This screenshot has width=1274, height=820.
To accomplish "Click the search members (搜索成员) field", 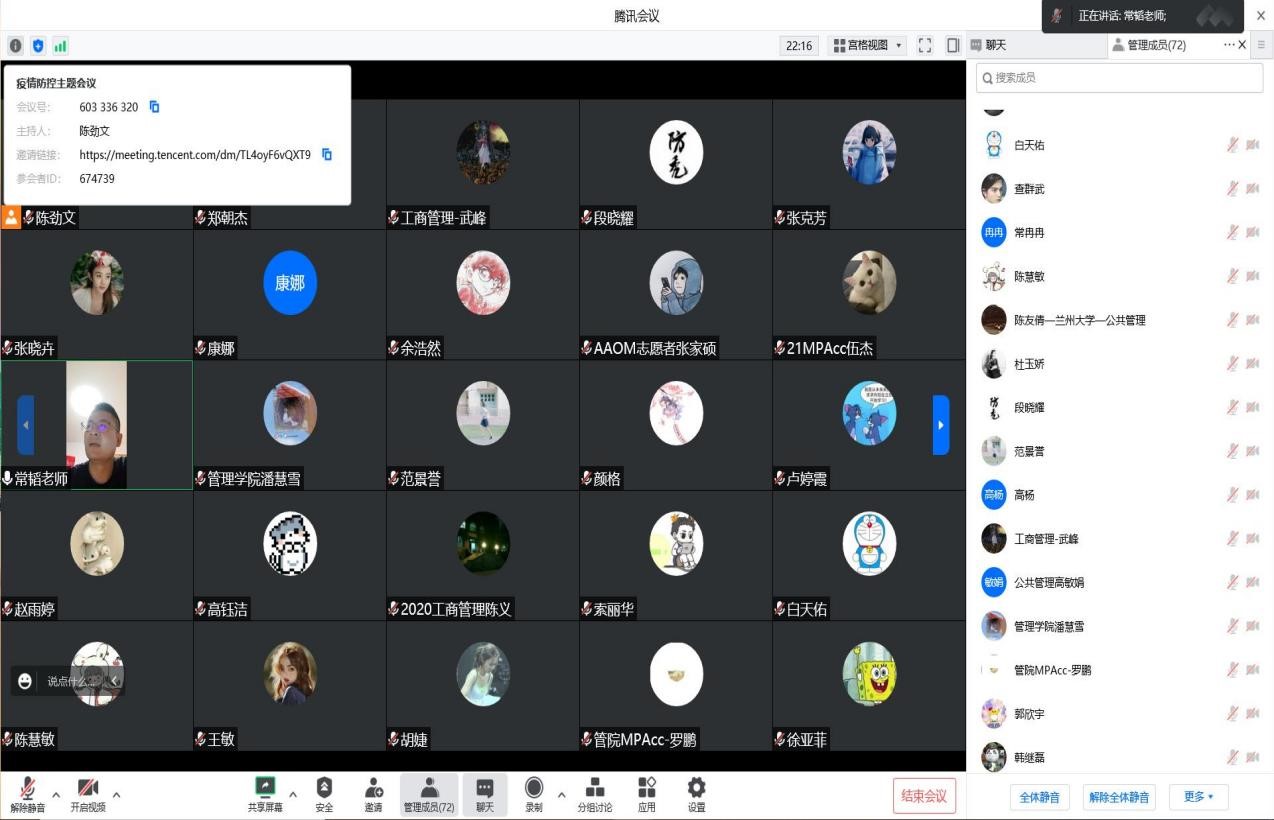I will pos(1120,78).
